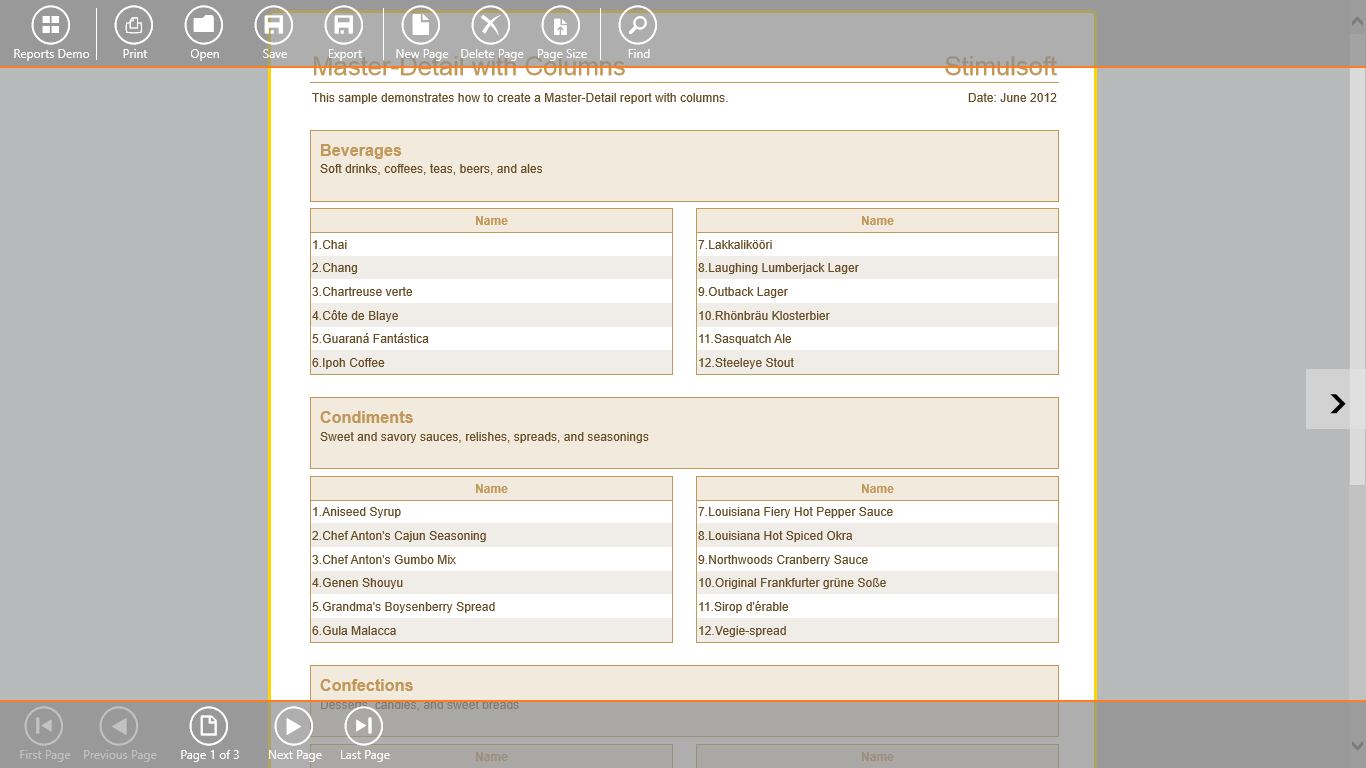Image resolution: width=1366 pixels, height=768 pixels.
Task: Click the Open folder icon
Action: [204, 25]
